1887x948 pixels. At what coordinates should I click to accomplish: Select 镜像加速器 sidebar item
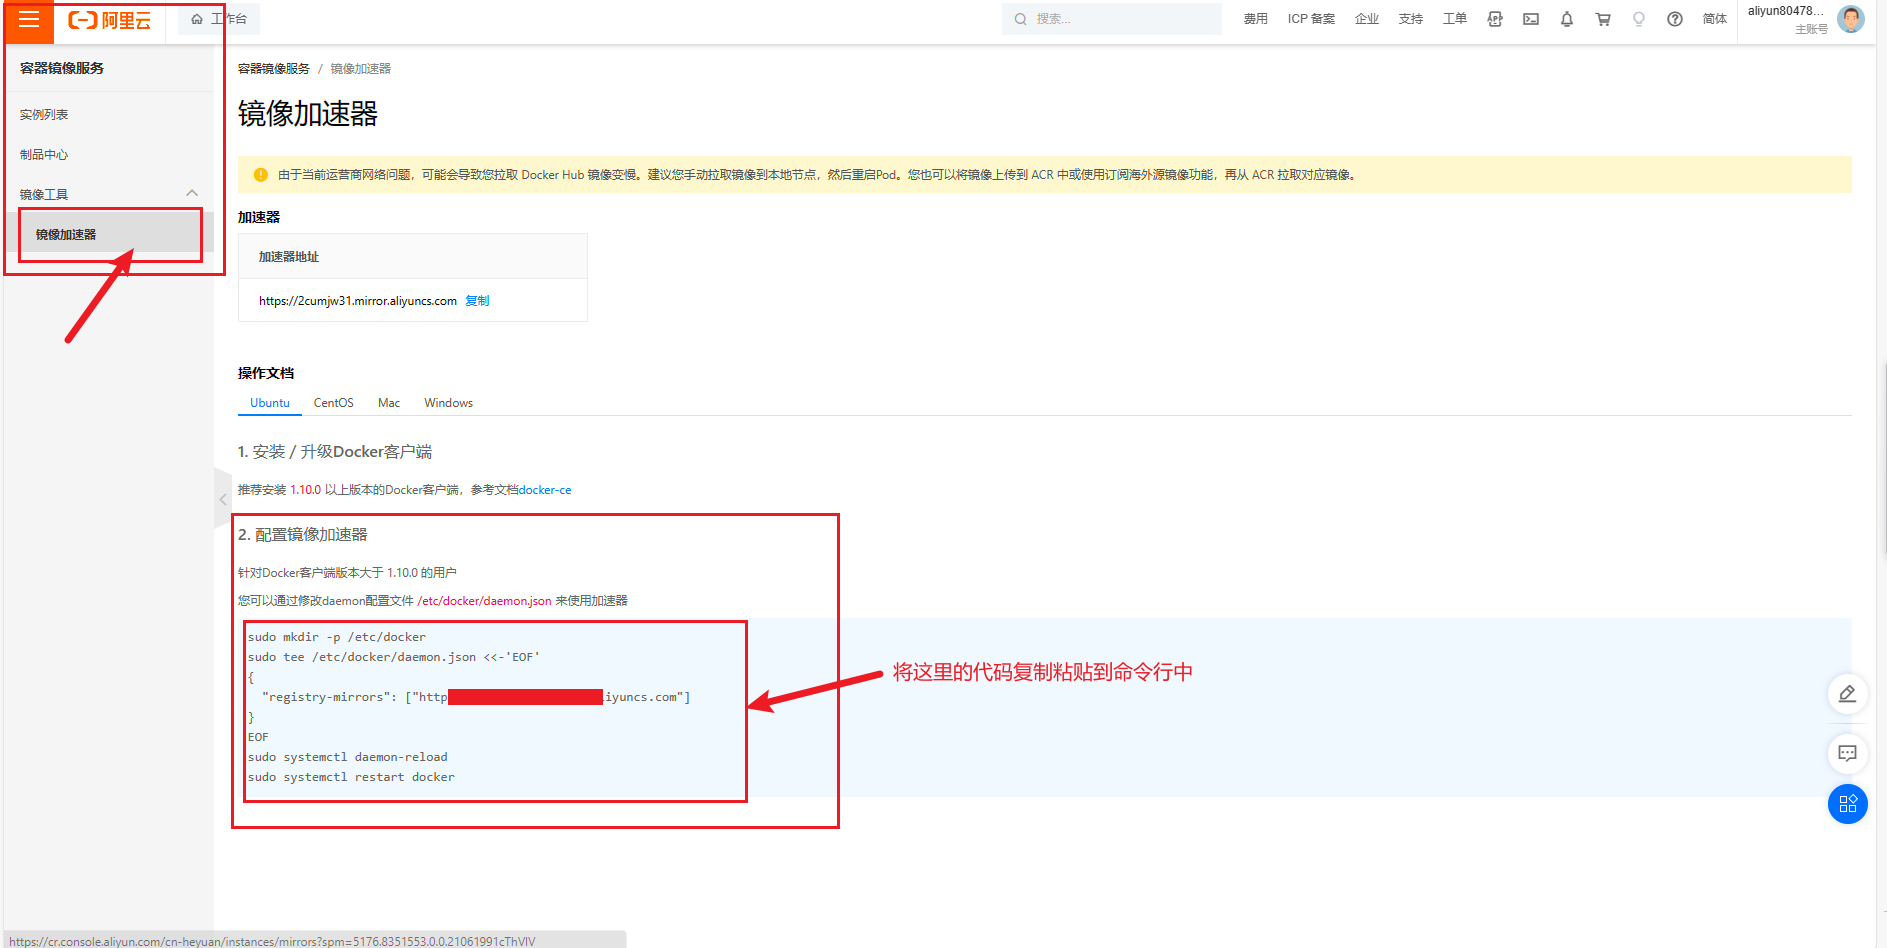click(x=110, y=235)
